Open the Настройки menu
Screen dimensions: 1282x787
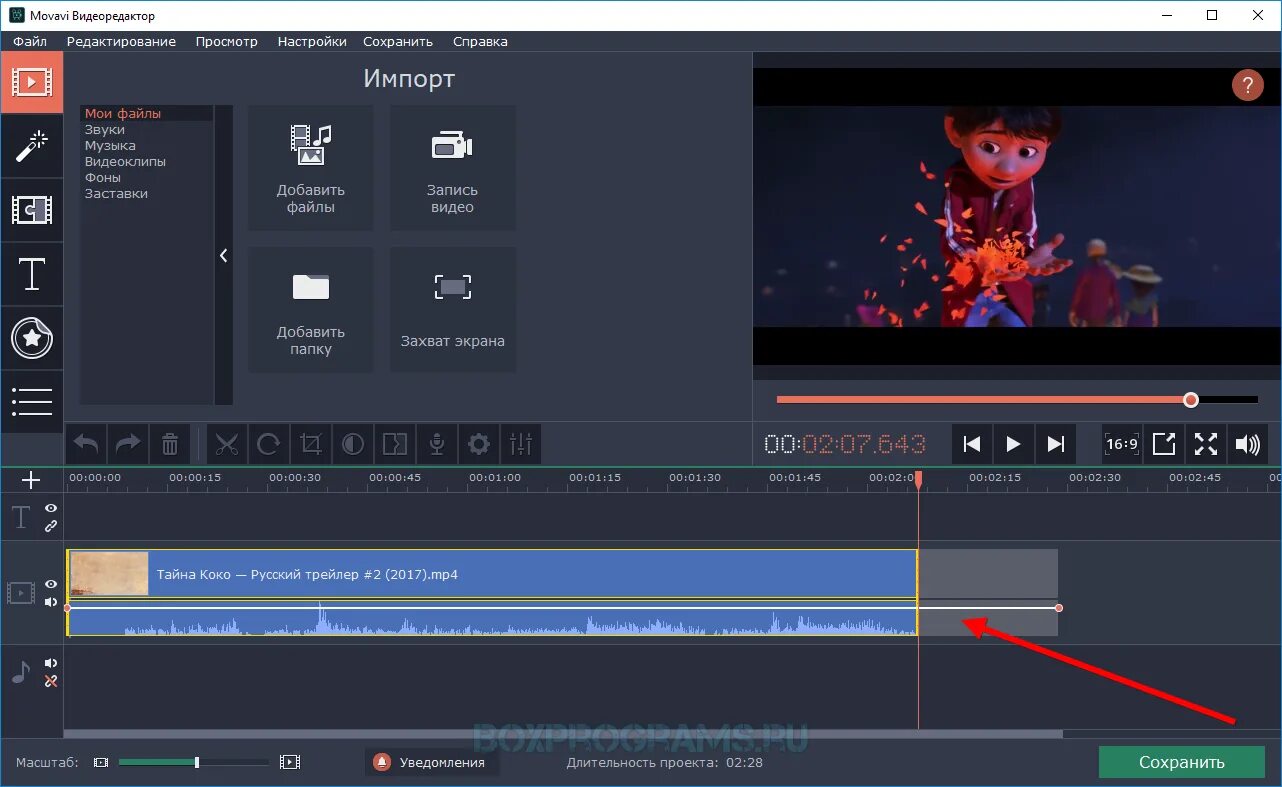(312, 41)
